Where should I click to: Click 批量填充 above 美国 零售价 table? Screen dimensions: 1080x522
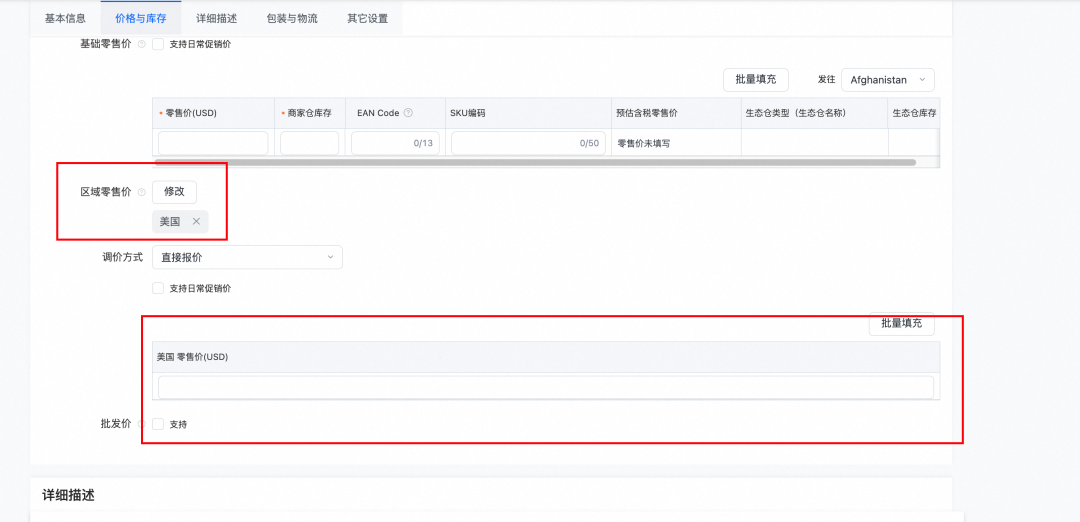coord(901,324)
